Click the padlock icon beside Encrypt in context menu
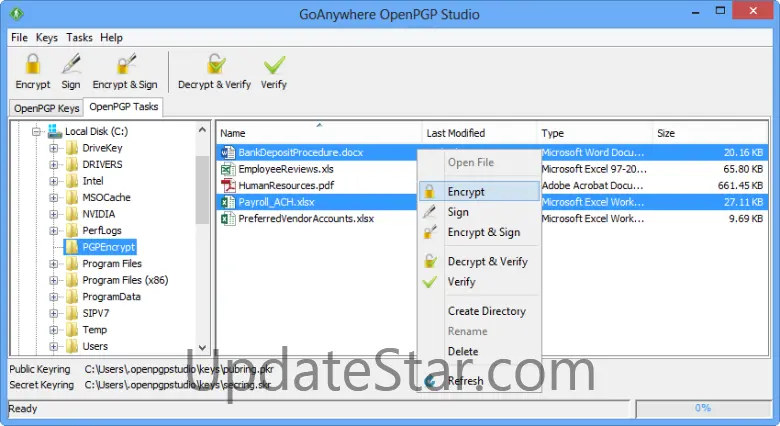 click(429, 191)
